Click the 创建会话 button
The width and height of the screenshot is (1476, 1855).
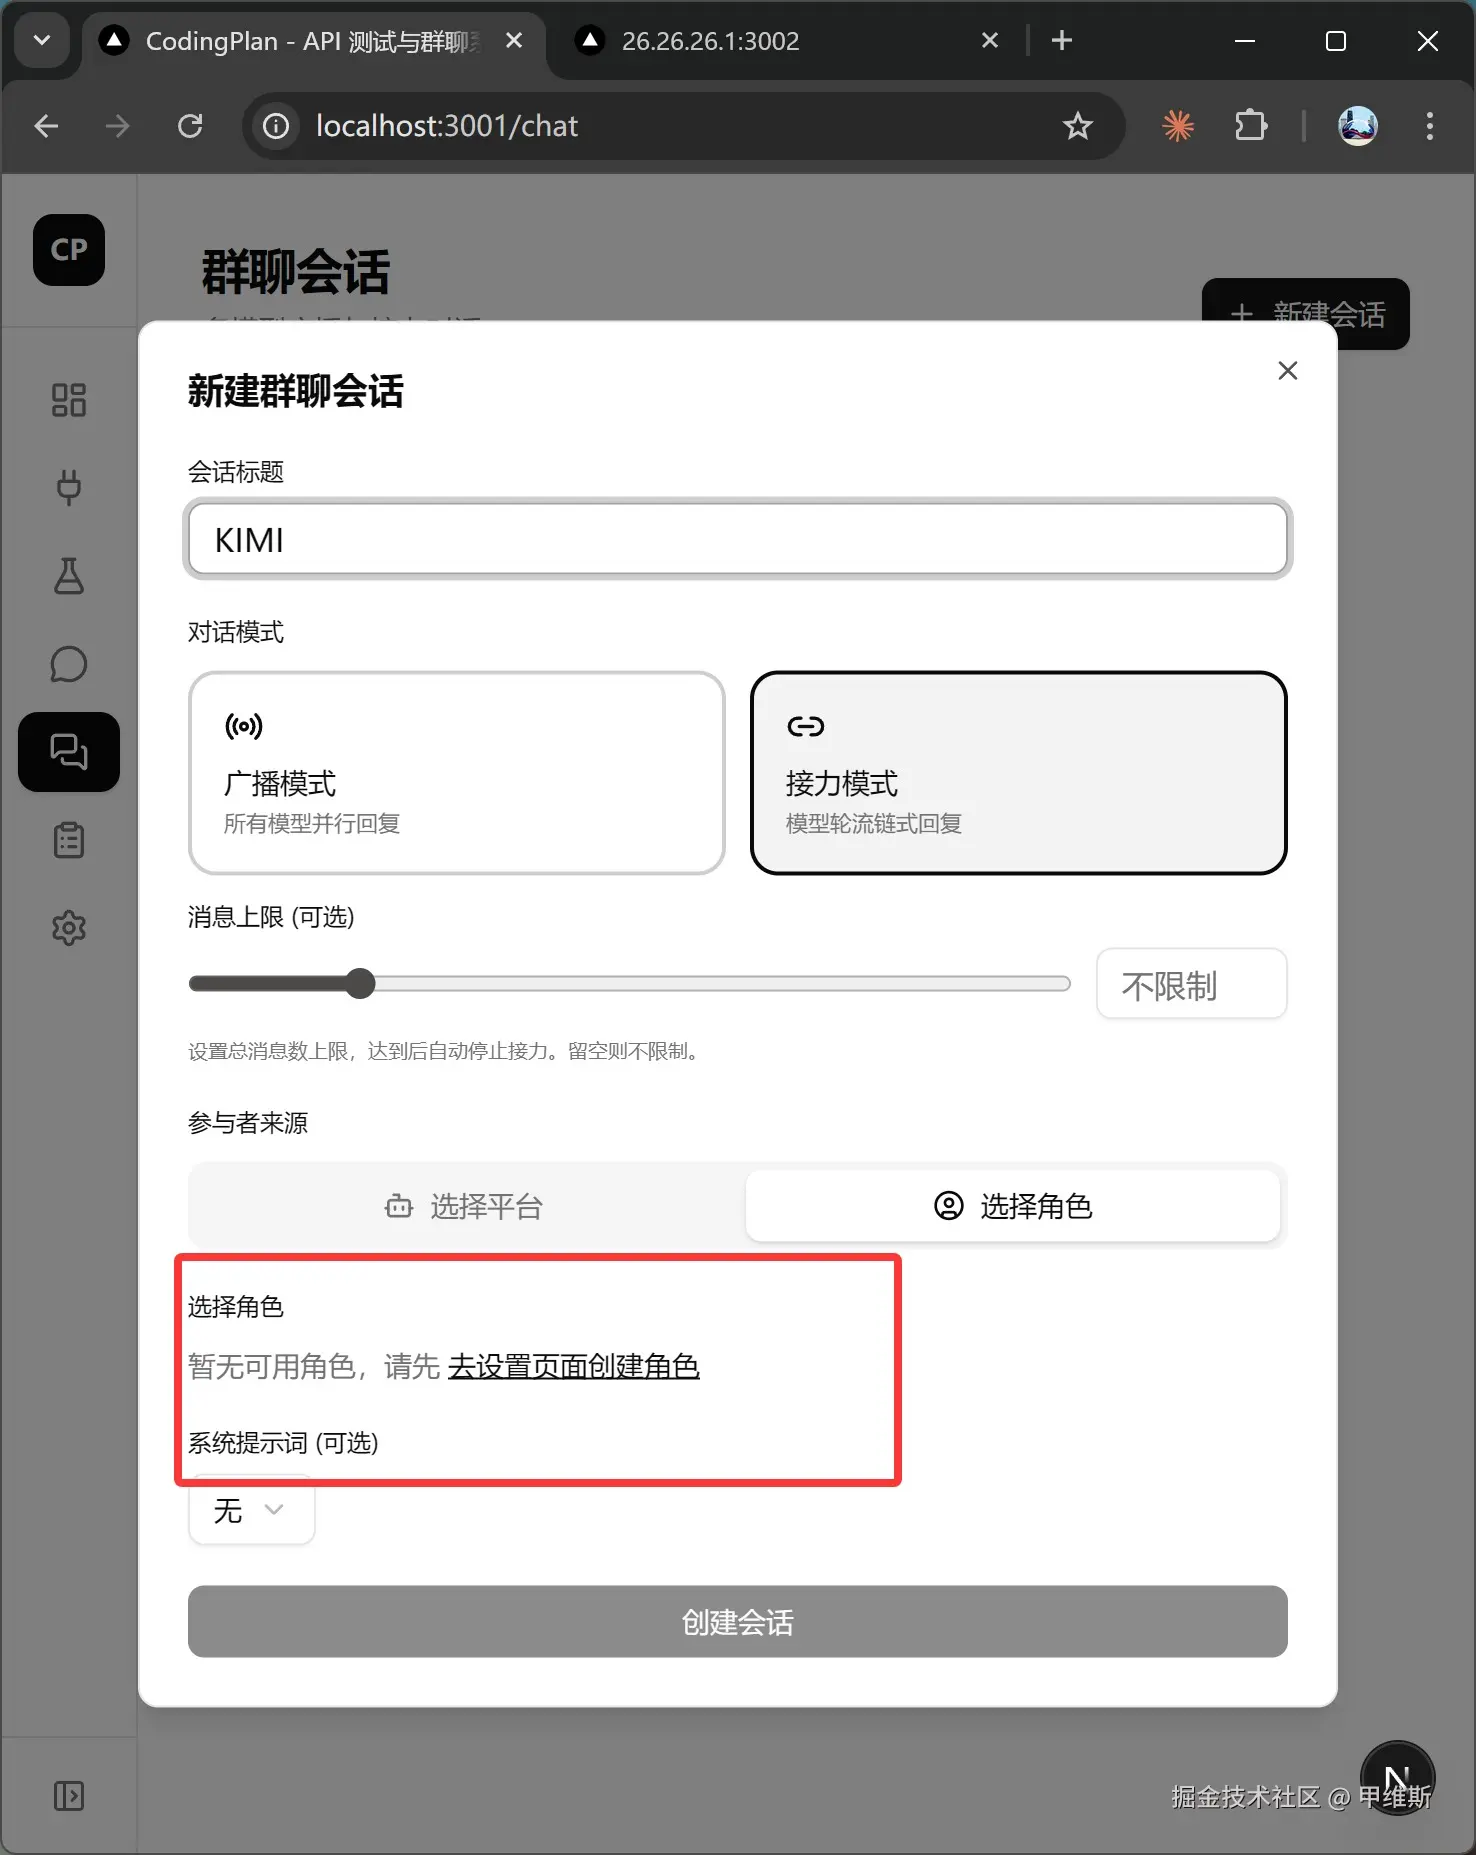(737, 1622)
